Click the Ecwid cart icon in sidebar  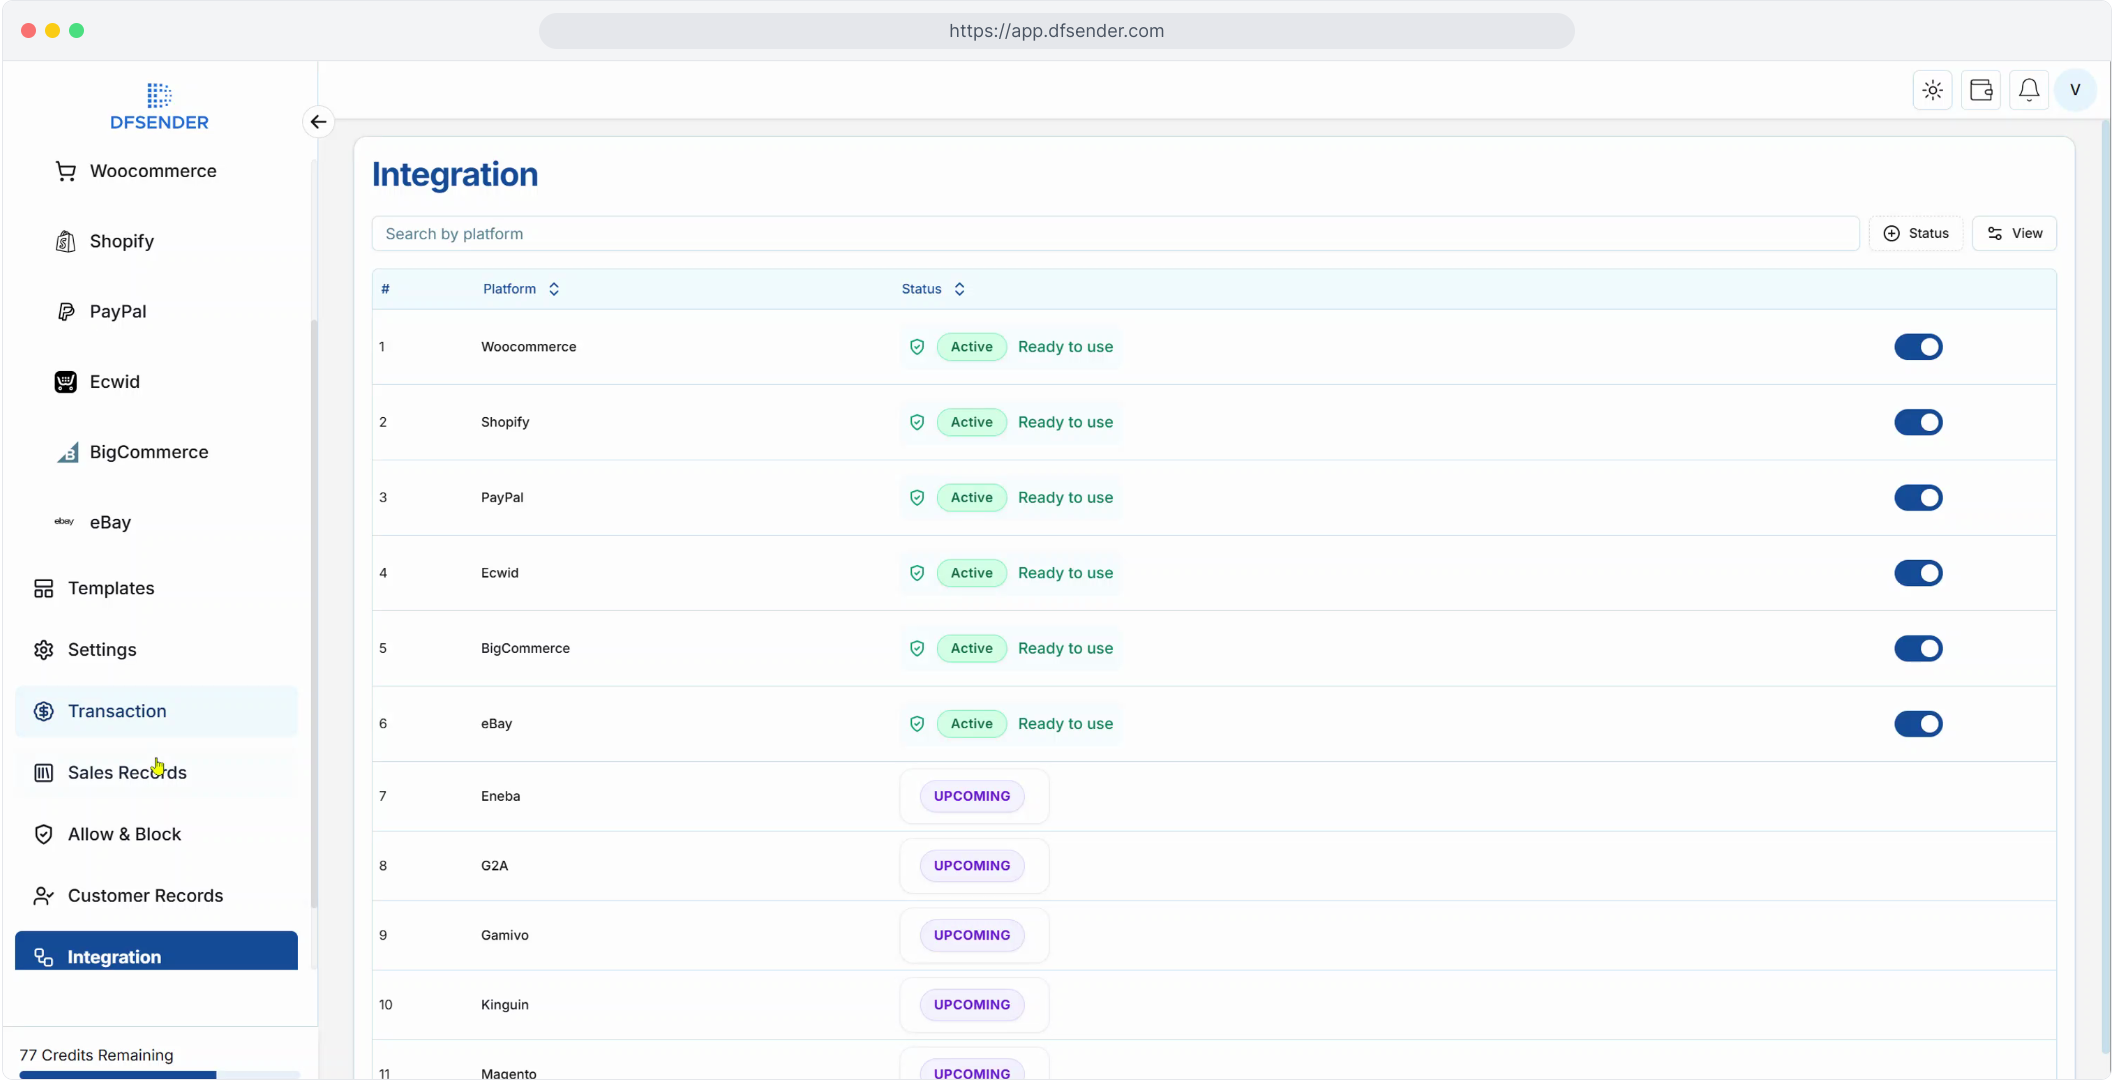(65, 382)
